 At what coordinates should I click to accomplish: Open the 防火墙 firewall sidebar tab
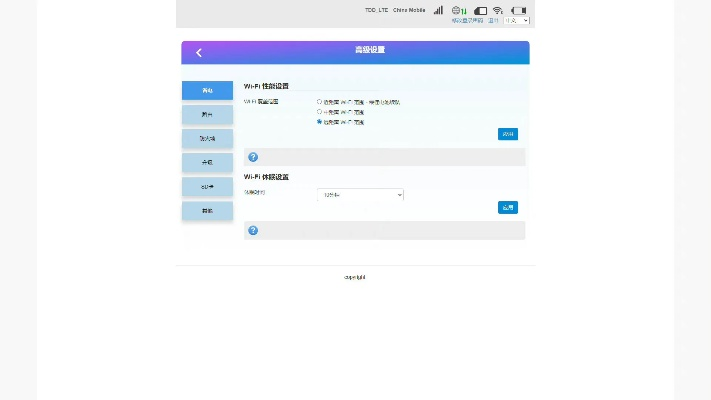coord(207,138)
